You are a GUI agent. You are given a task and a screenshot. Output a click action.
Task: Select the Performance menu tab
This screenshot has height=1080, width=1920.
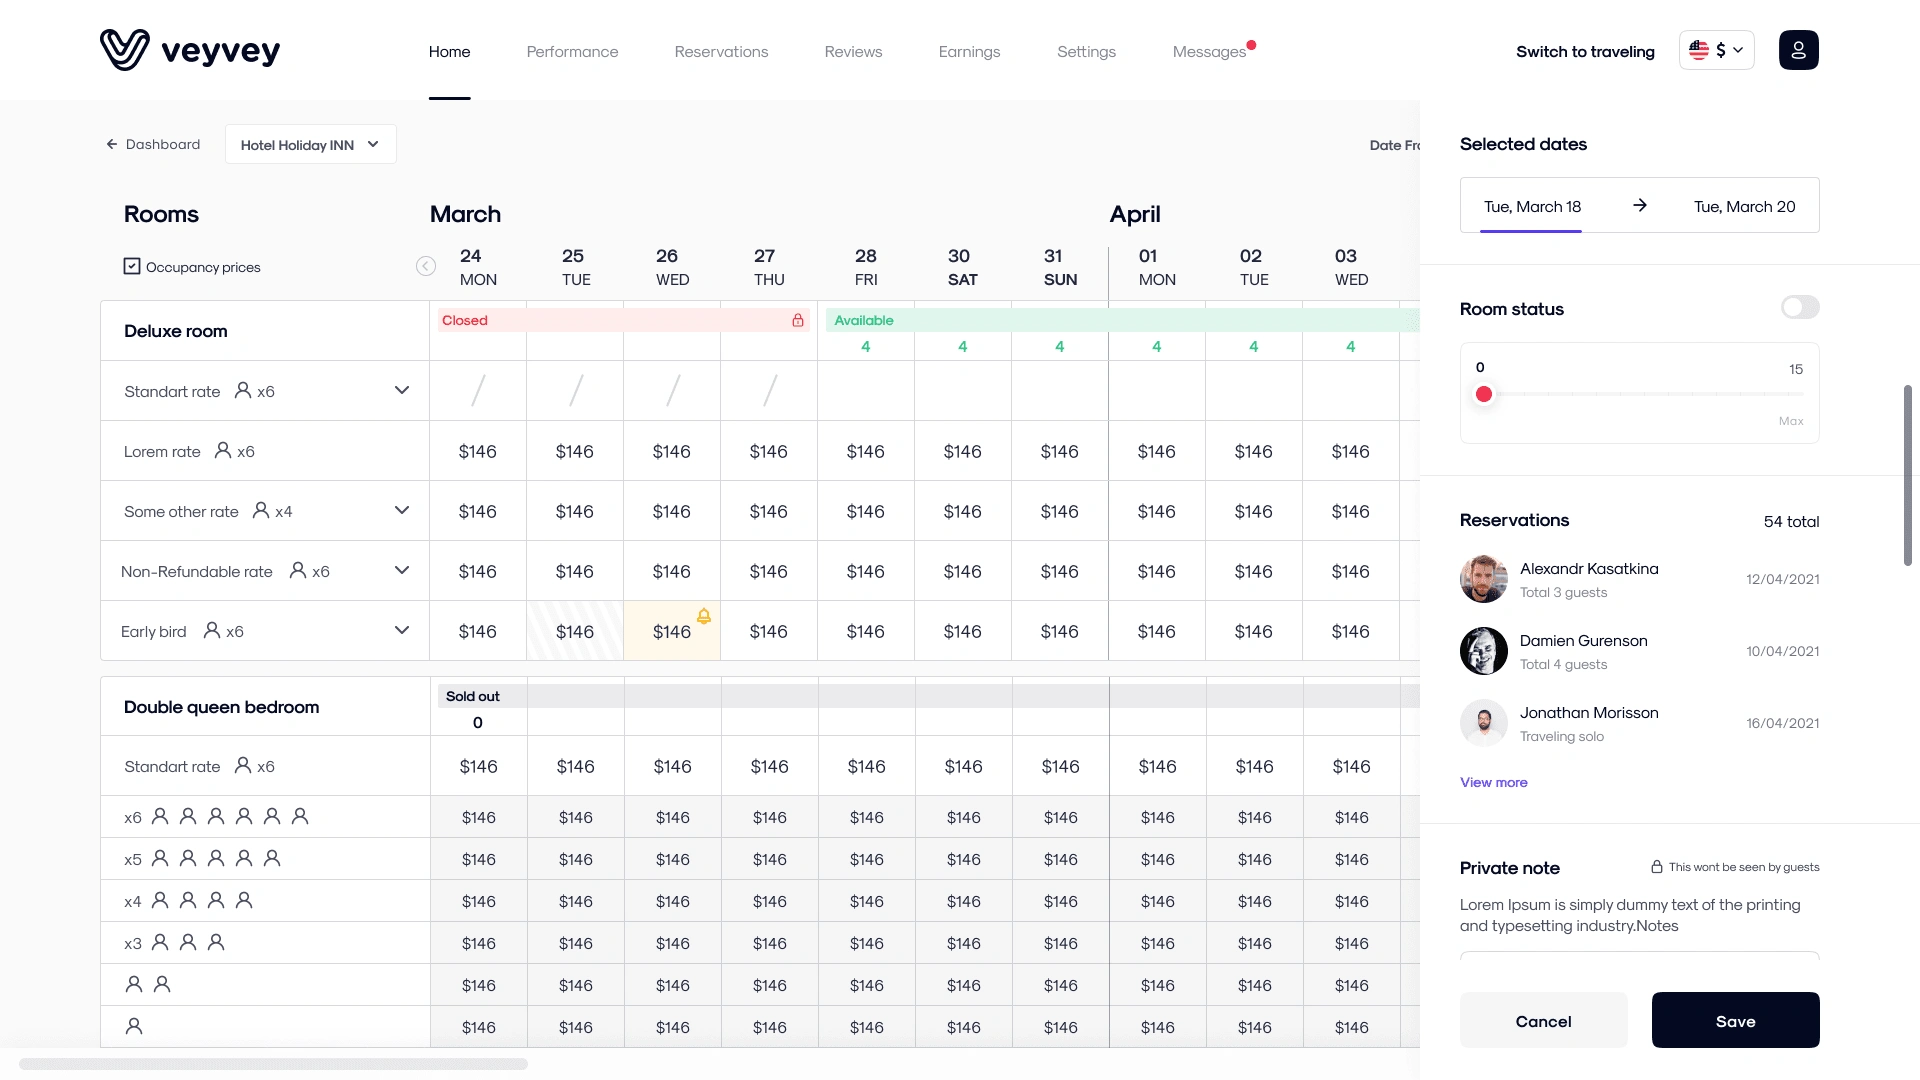pos(572,51)
